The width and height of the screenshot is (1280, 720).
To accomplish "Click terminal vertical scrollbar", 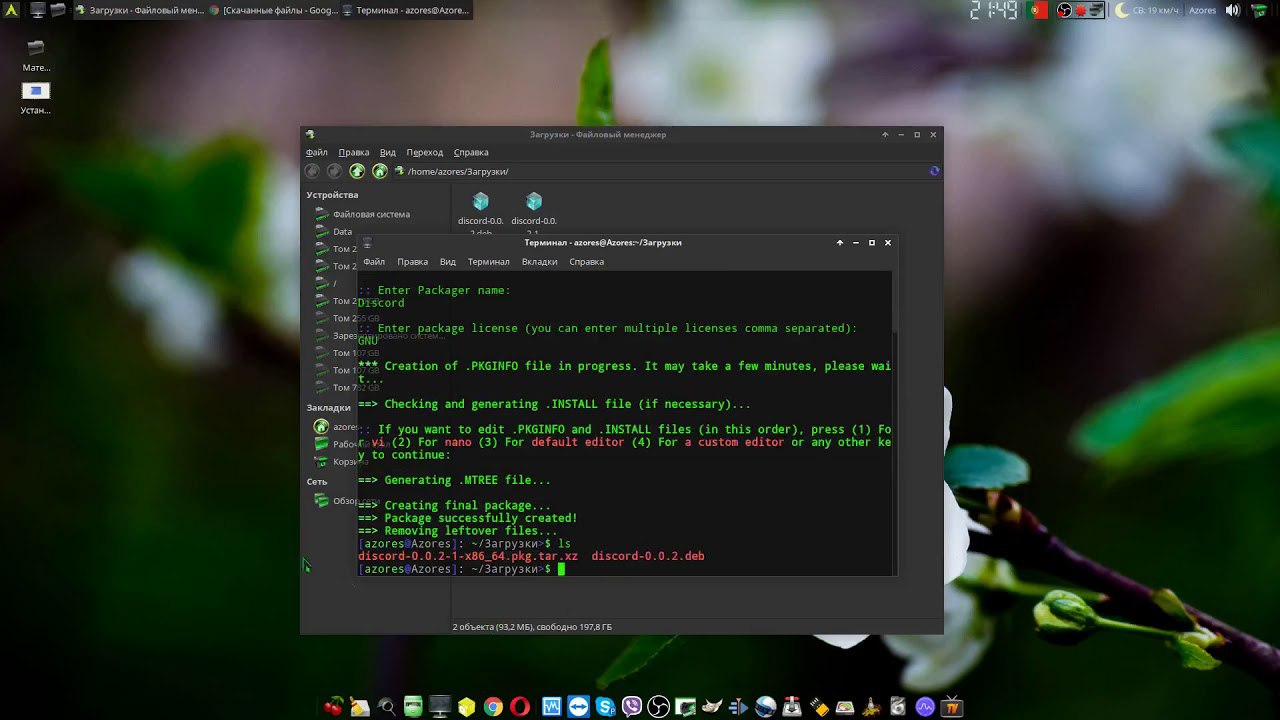I will coord(893,422).
